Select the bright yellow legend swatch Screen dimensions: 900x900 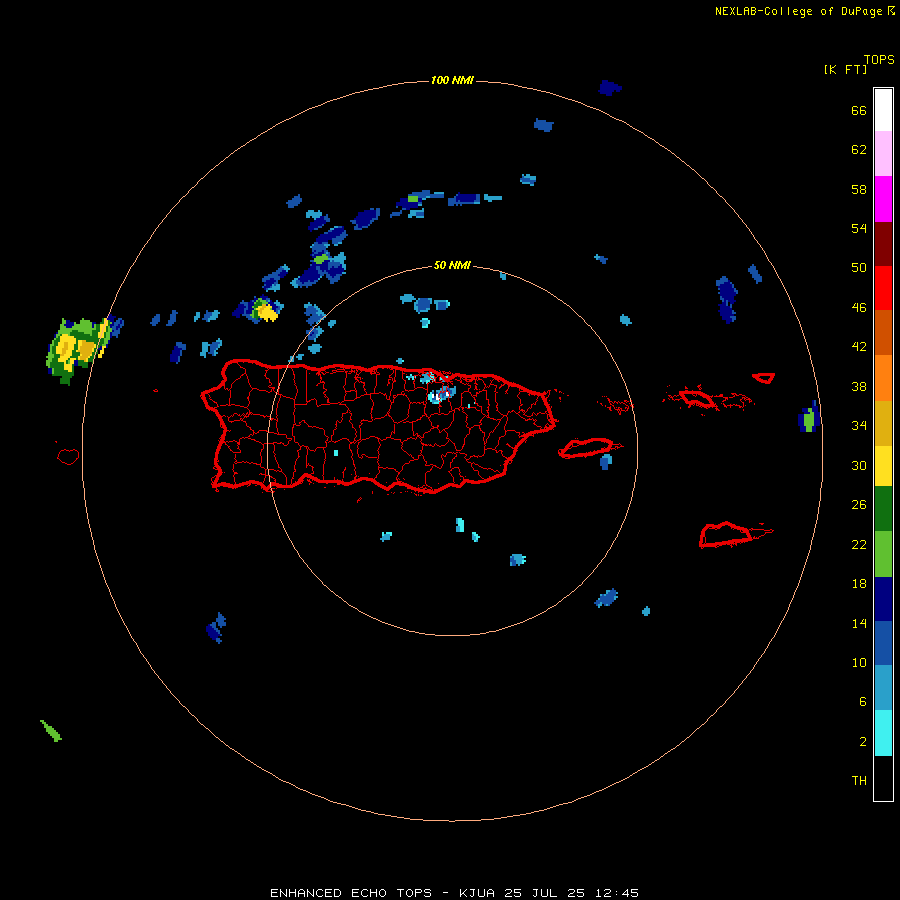click(x=883, y=466)
